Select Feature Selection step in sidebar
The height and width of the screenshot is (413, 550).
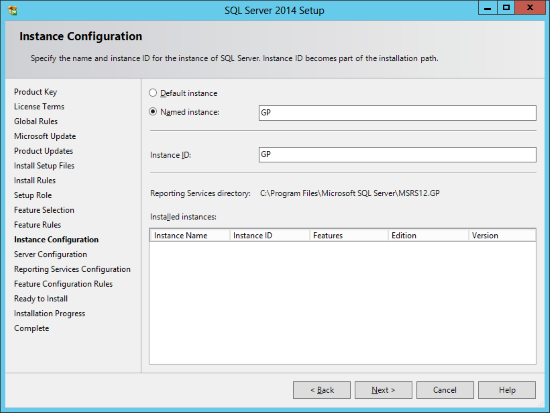click(44, 210)
